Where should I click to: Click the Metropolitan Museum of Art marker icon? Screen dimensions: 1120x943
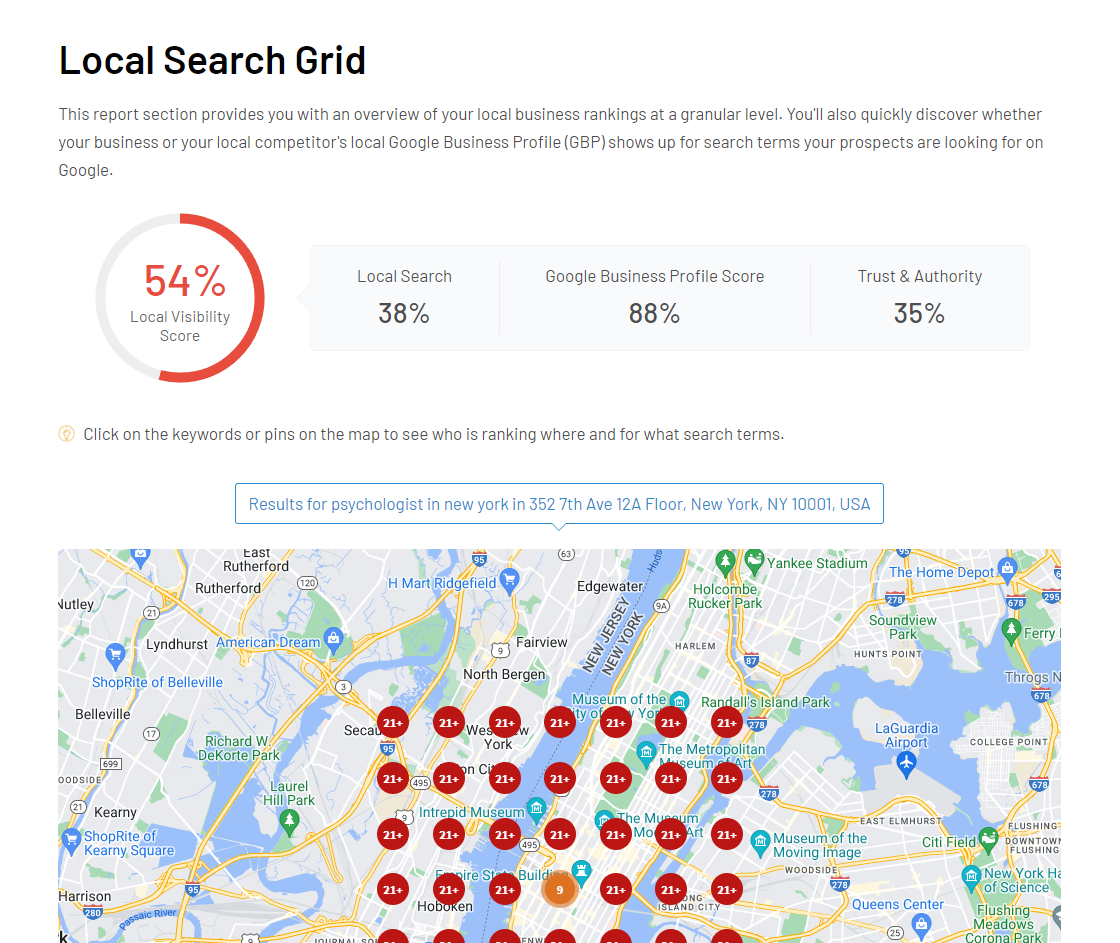pos(645,752)
